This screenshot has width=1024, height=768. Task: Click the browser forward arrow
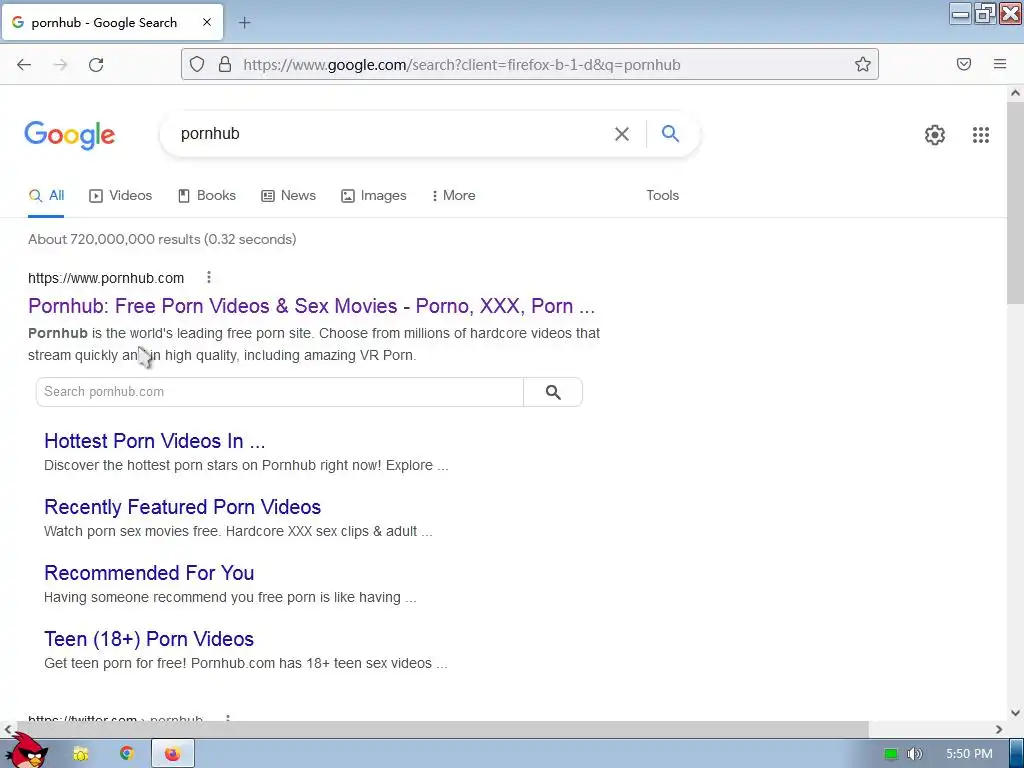click(x=60, y=64)
